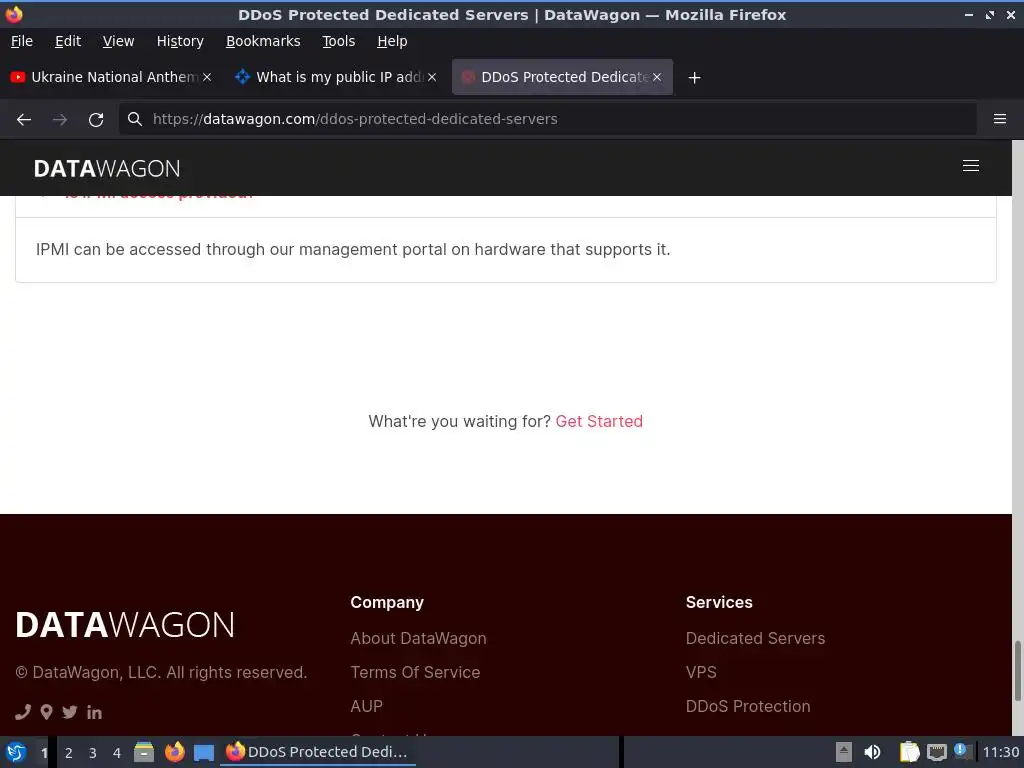Open Terms Of Service footer link
Viewport: 1024px width, 768px height.
pyautogui.click(x=415, y=672)
